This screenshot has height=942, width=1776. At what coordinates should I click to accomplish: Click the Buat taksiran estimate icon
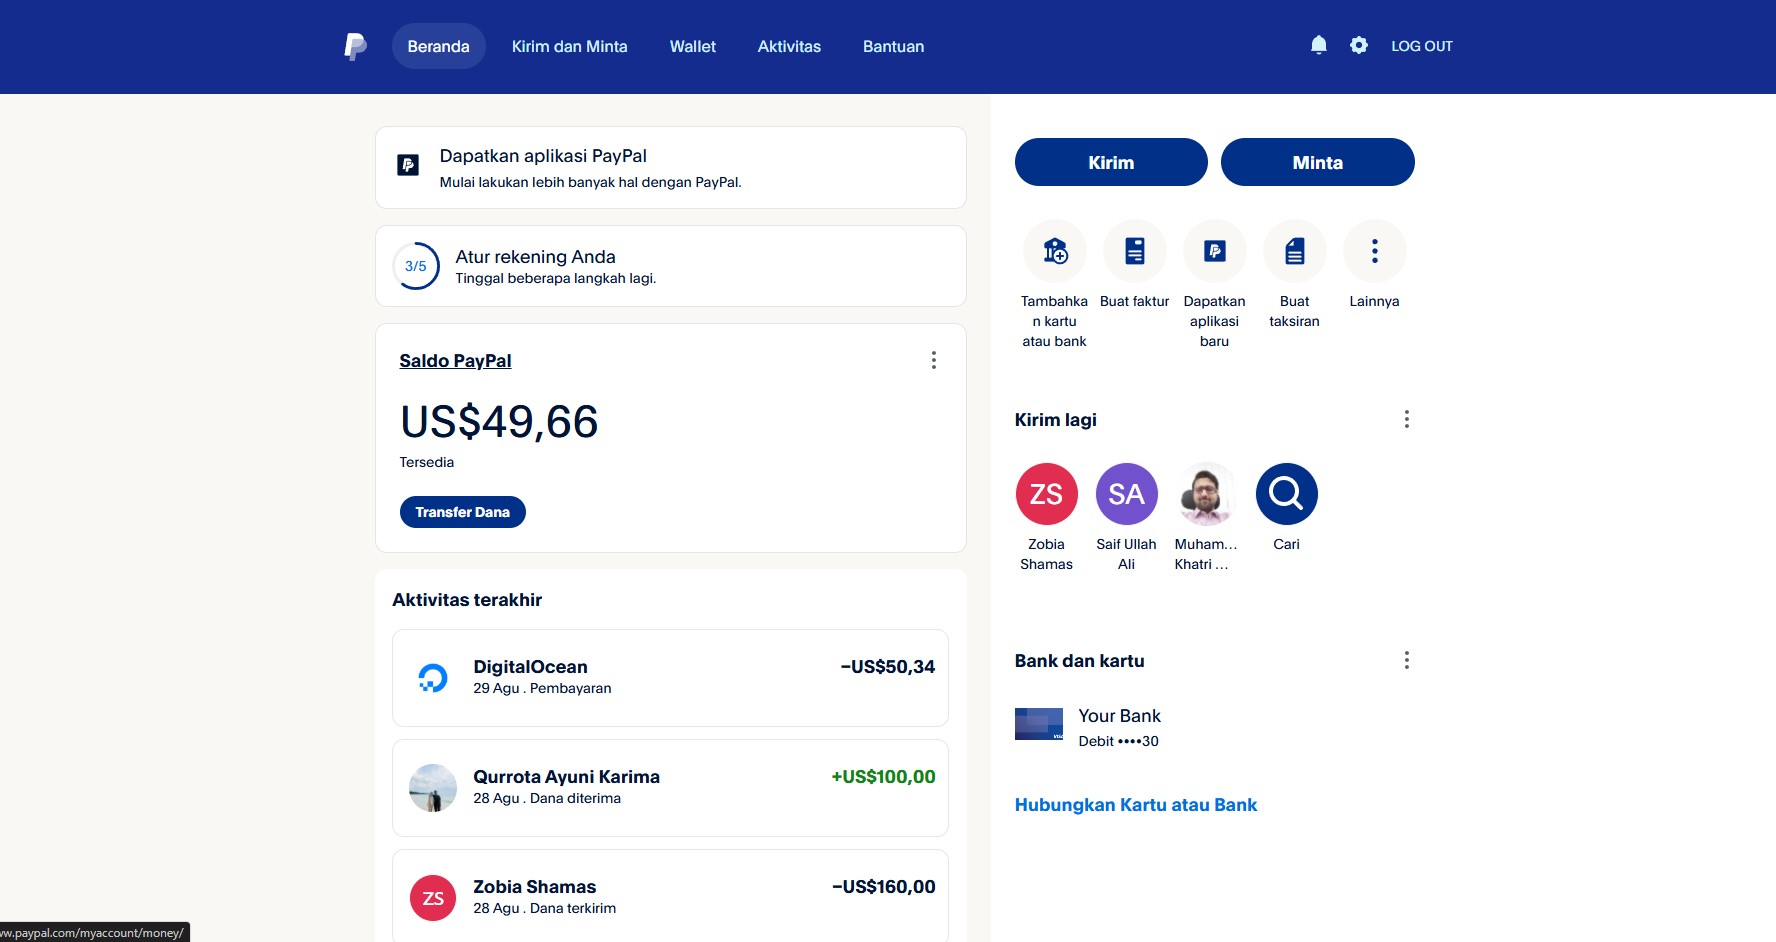click(x=1294, y=251)
